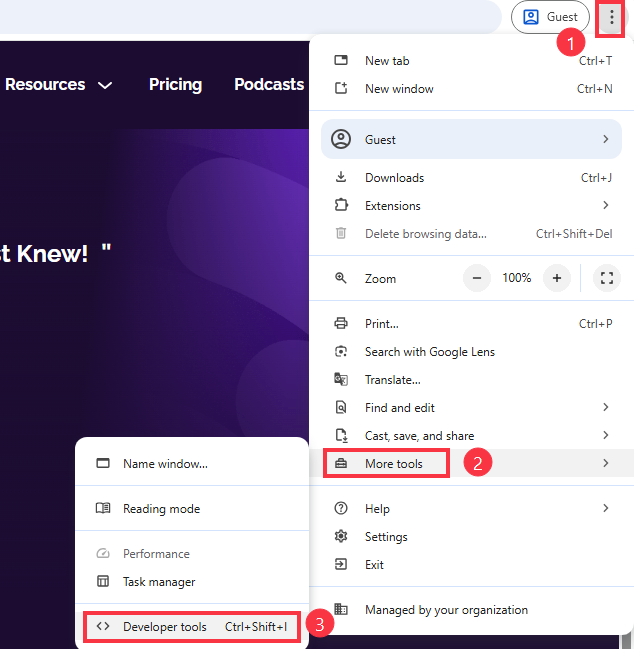Click the Name window icon
The width and height of the screenshot is (634, 649).
[x=103, y=463]
